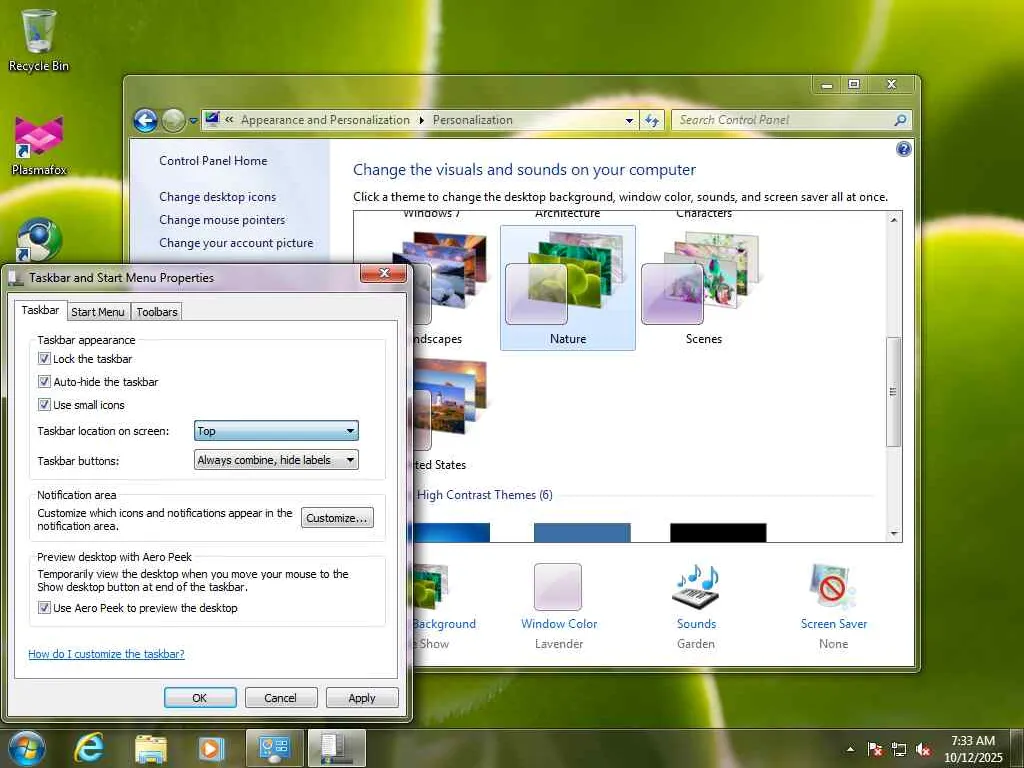This screenshot has width=1024, height=768.
Task: Expand the address bar history dropdown
Action: (x=629, y=120)
